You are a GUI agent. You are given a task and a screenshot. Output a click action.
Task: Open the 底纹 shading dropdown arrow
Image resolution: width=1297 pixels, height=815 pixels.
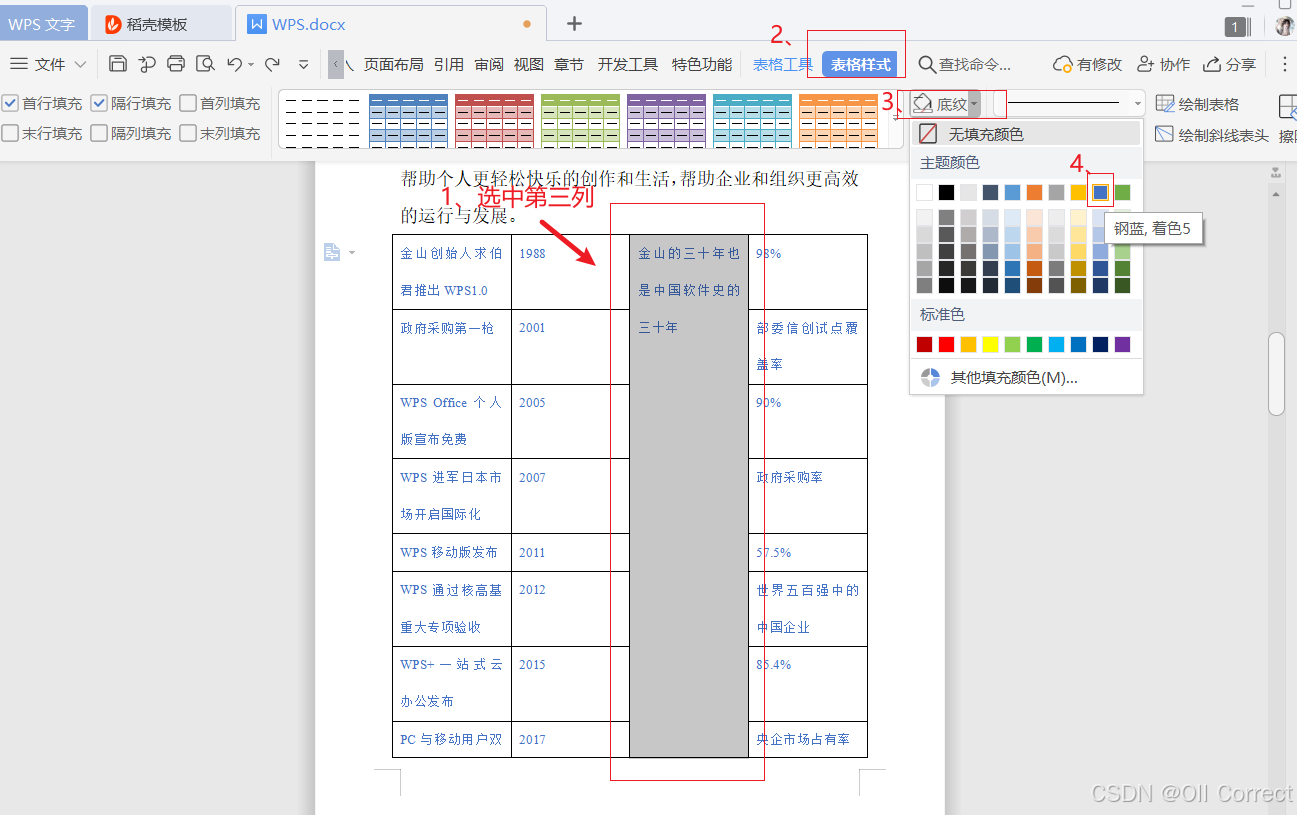click(x=974, y=104)
